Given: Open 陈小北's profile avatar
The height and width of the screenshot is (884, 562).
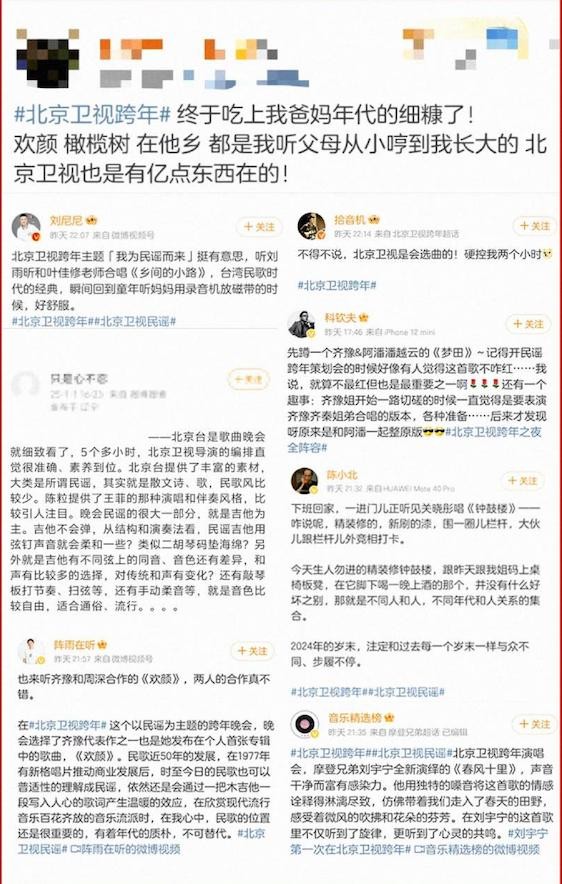Looking at the screenshot, I should coord(304,480).
